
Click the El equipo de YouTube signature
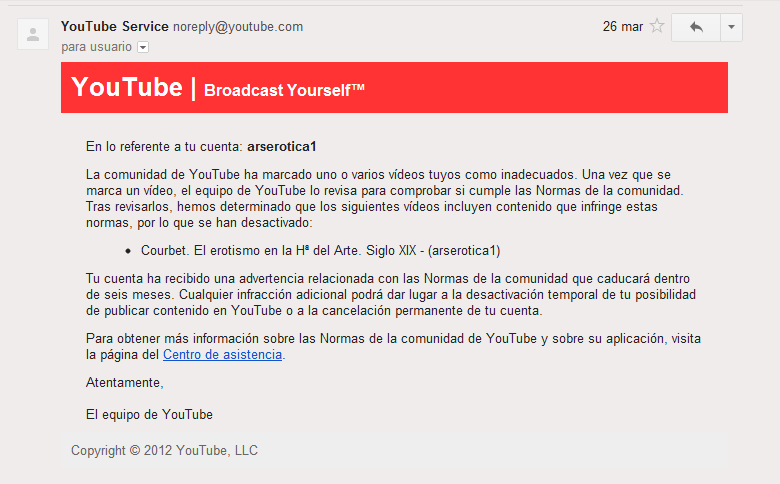[x=149, y=415]
